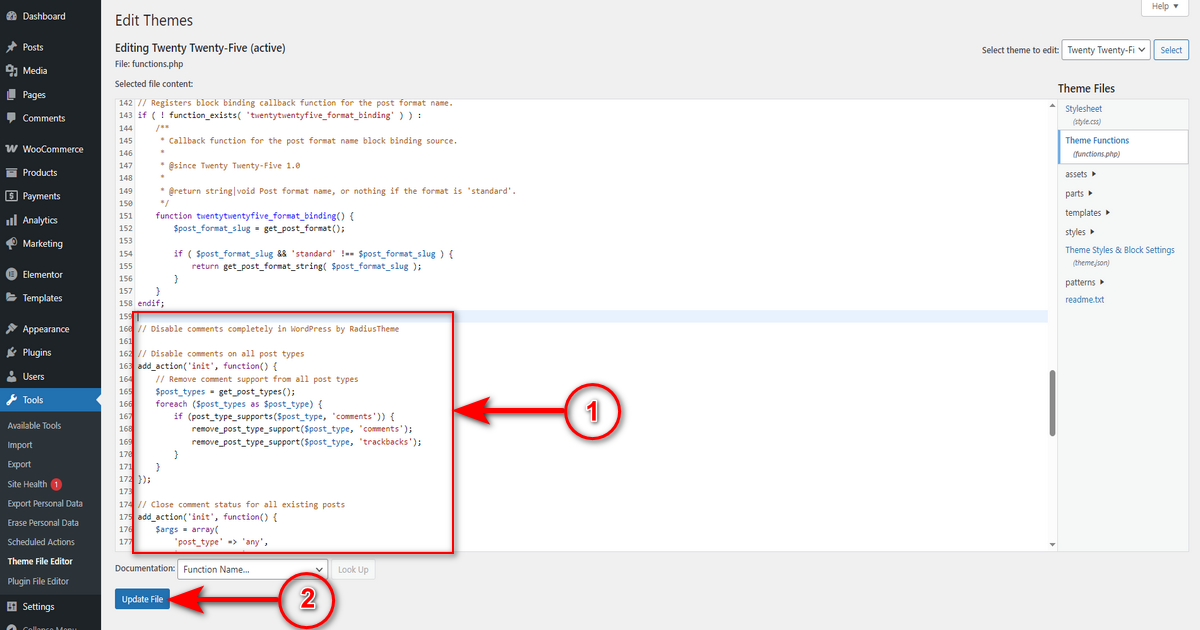Open the Select theme to edit dropdown

1106,50
